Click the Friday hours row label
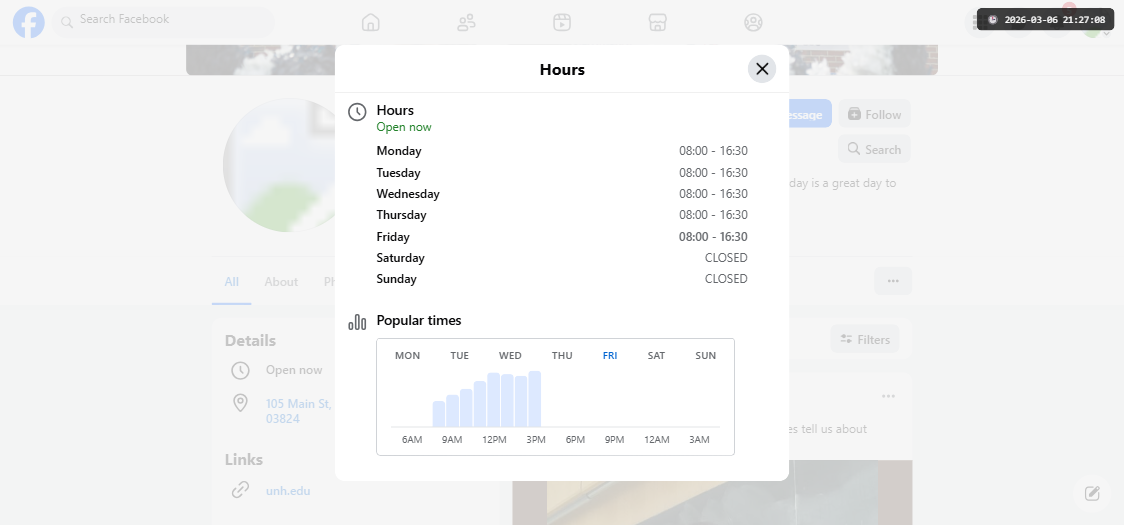 (x=393, y=237)
